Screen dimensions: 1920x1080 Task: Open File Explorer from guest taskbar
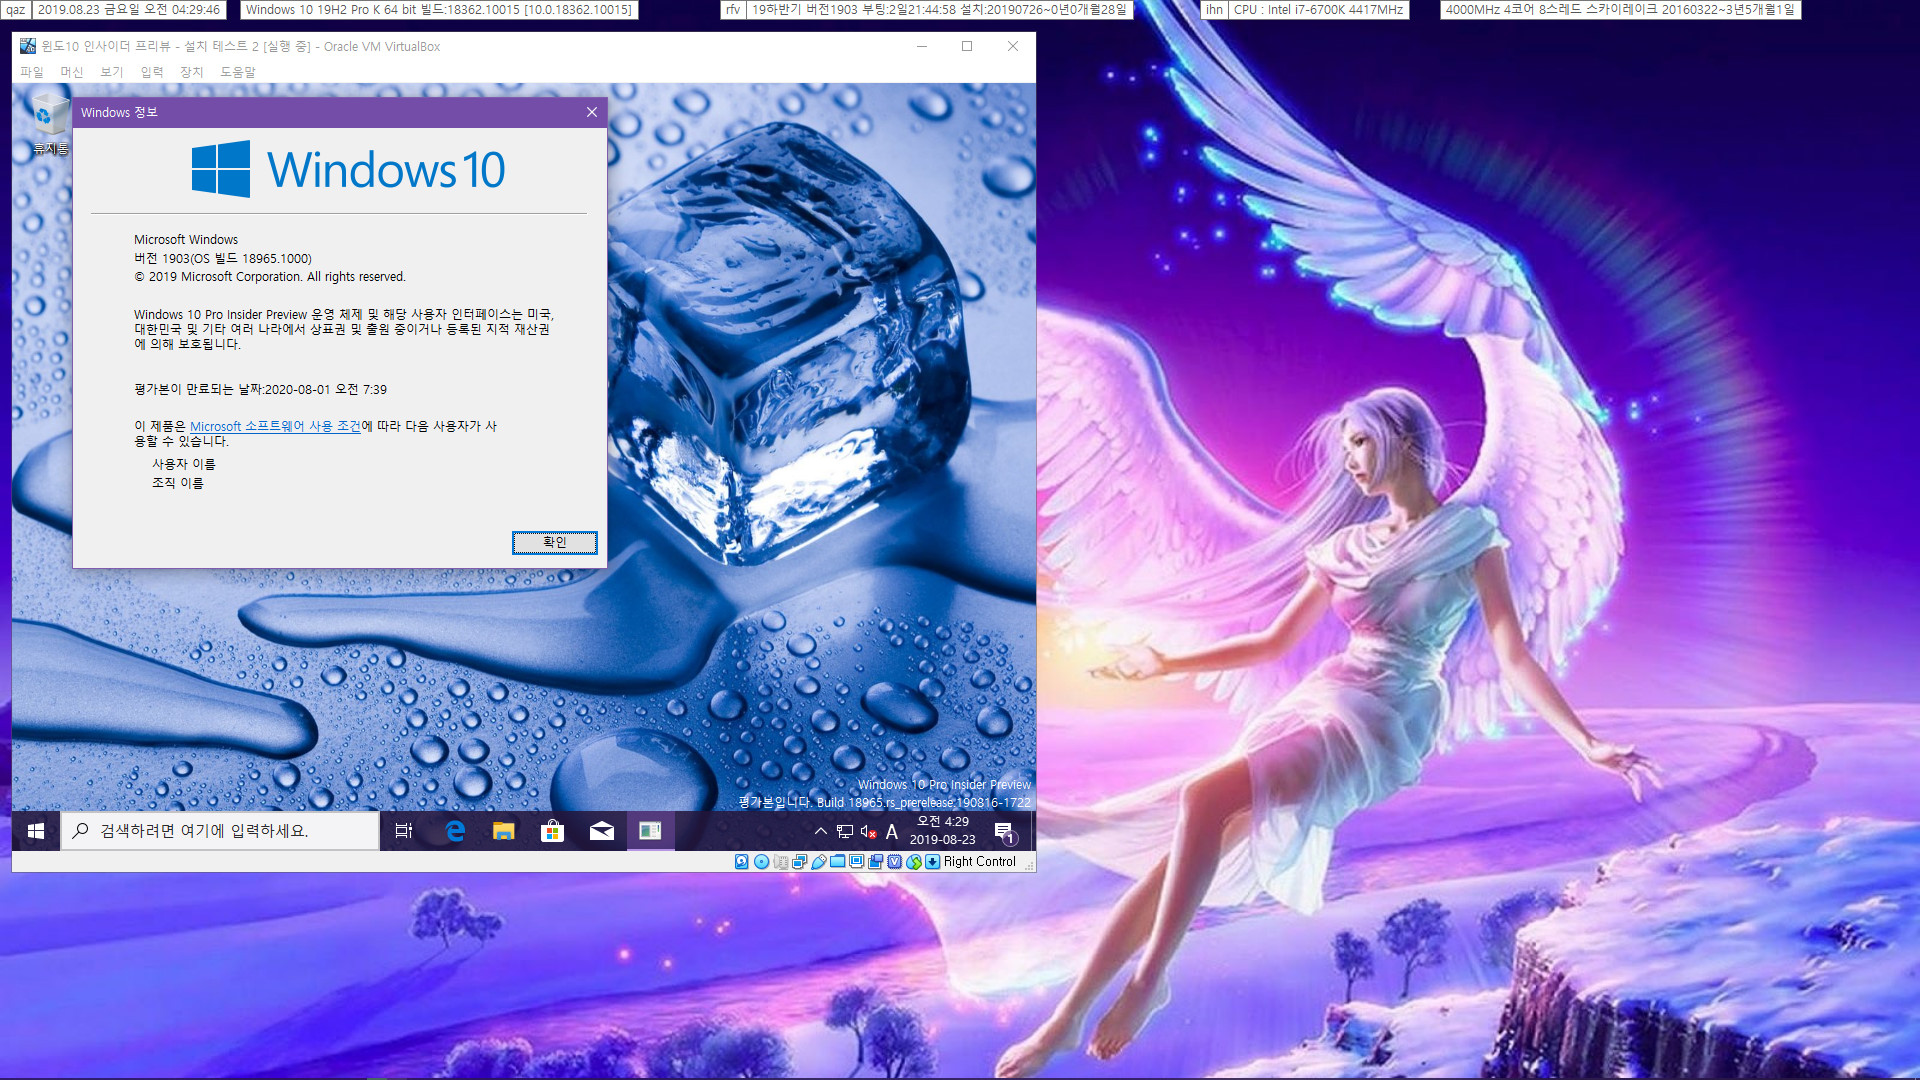click(x=504, y=831)
